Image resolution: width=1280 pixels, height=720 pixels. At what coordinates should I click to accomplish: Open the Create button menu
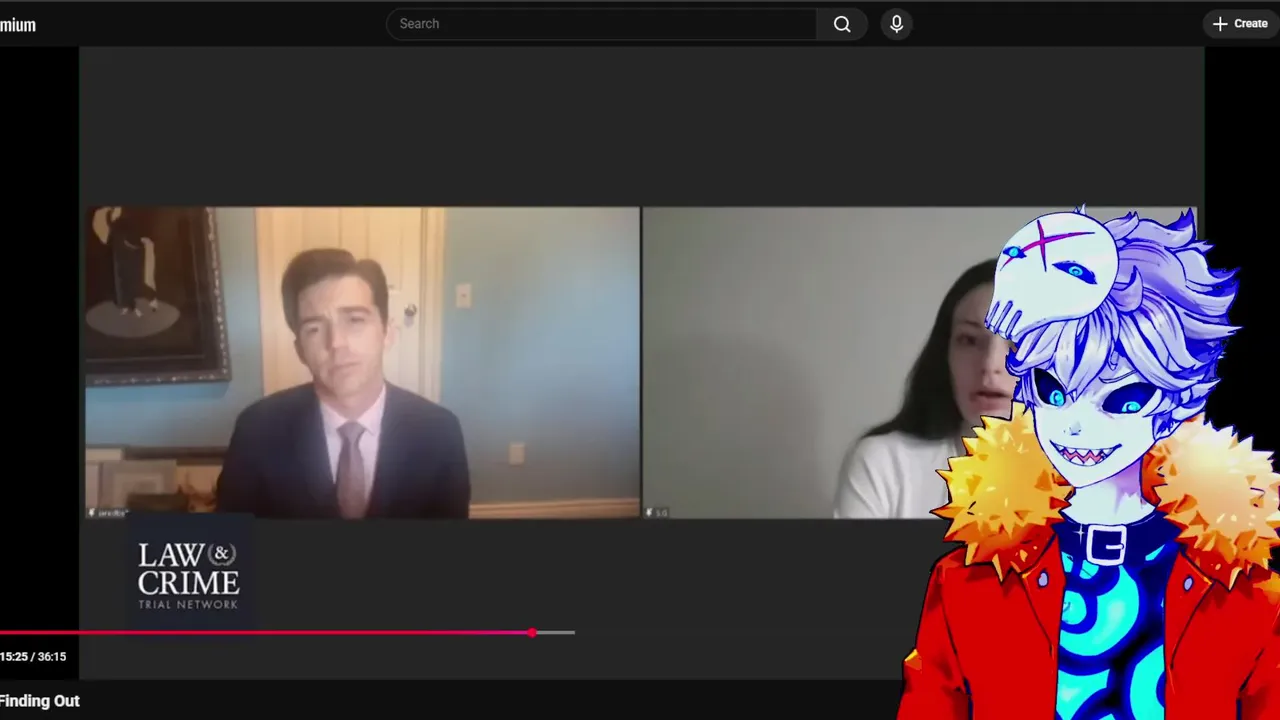pos(1241,24)
